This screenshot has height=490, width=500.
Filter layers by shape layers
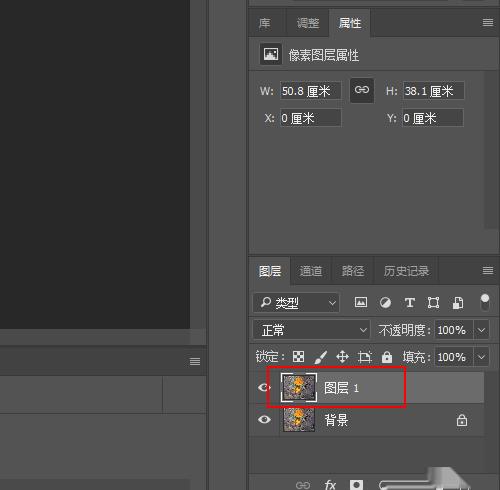click(x=433, y=303)
